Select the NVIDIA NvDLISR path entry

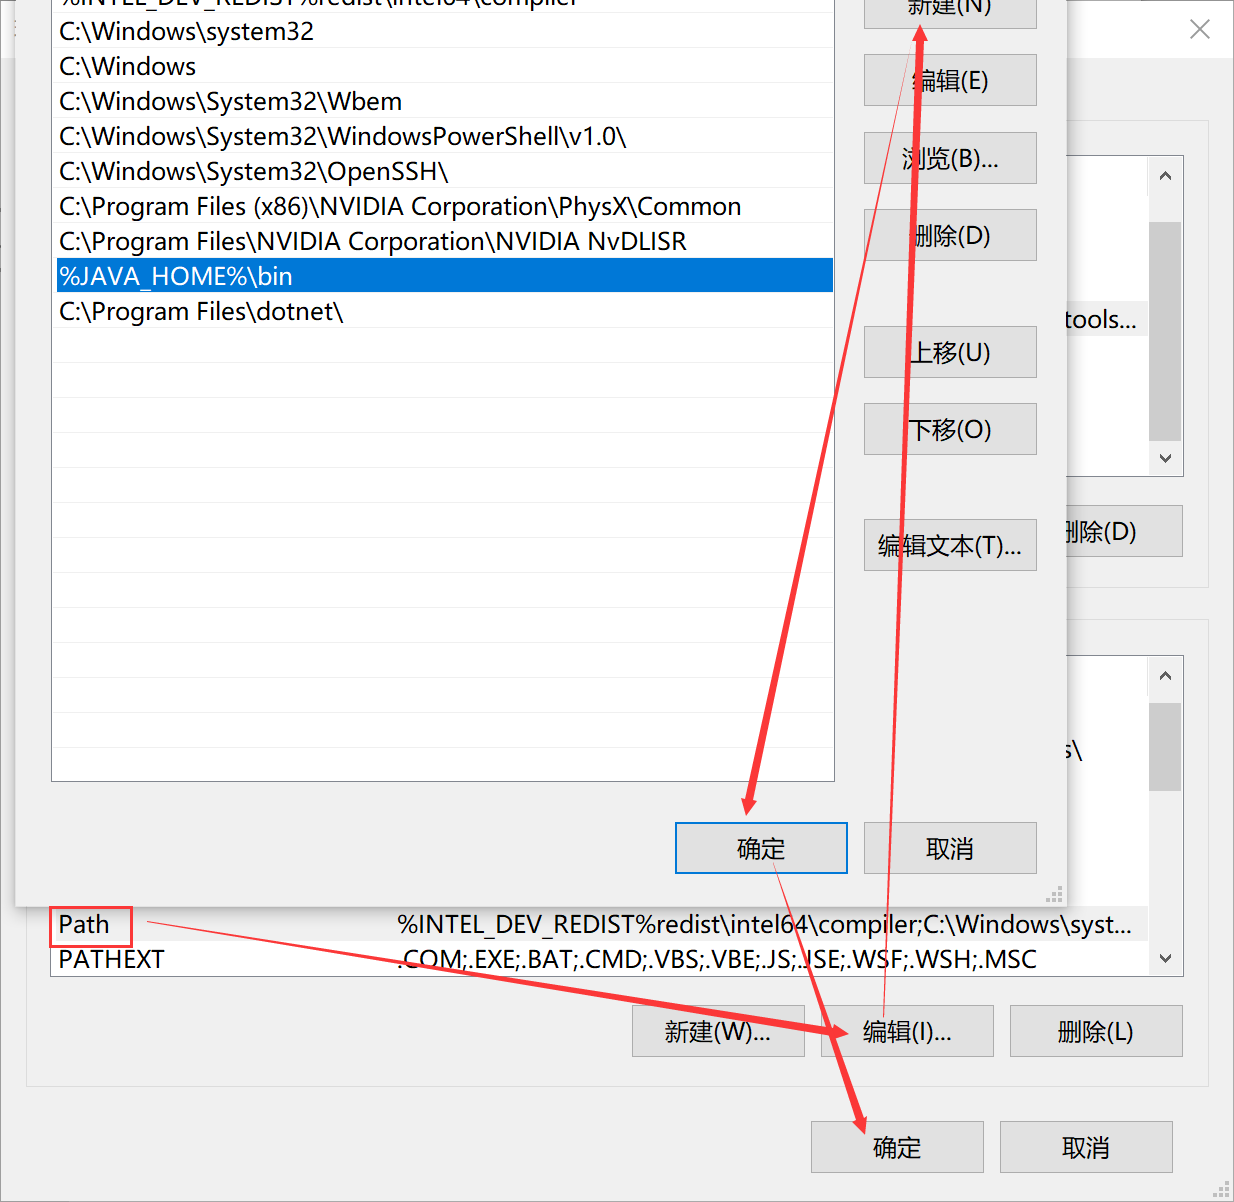pos(444,241)
